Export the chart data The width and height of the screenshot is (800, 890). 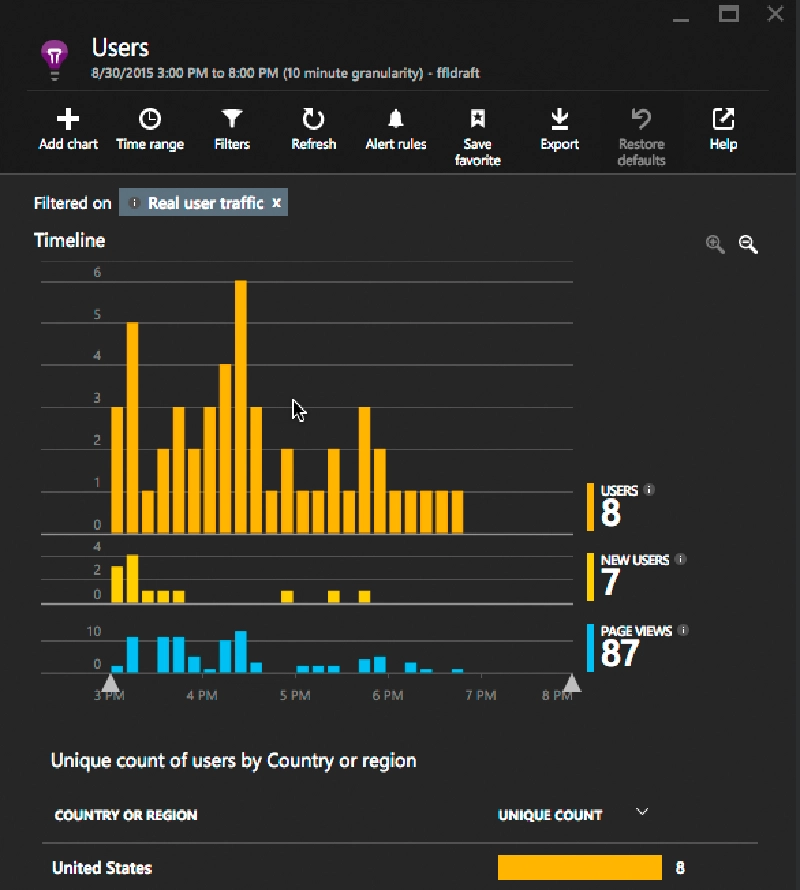[x=560, y=119]
